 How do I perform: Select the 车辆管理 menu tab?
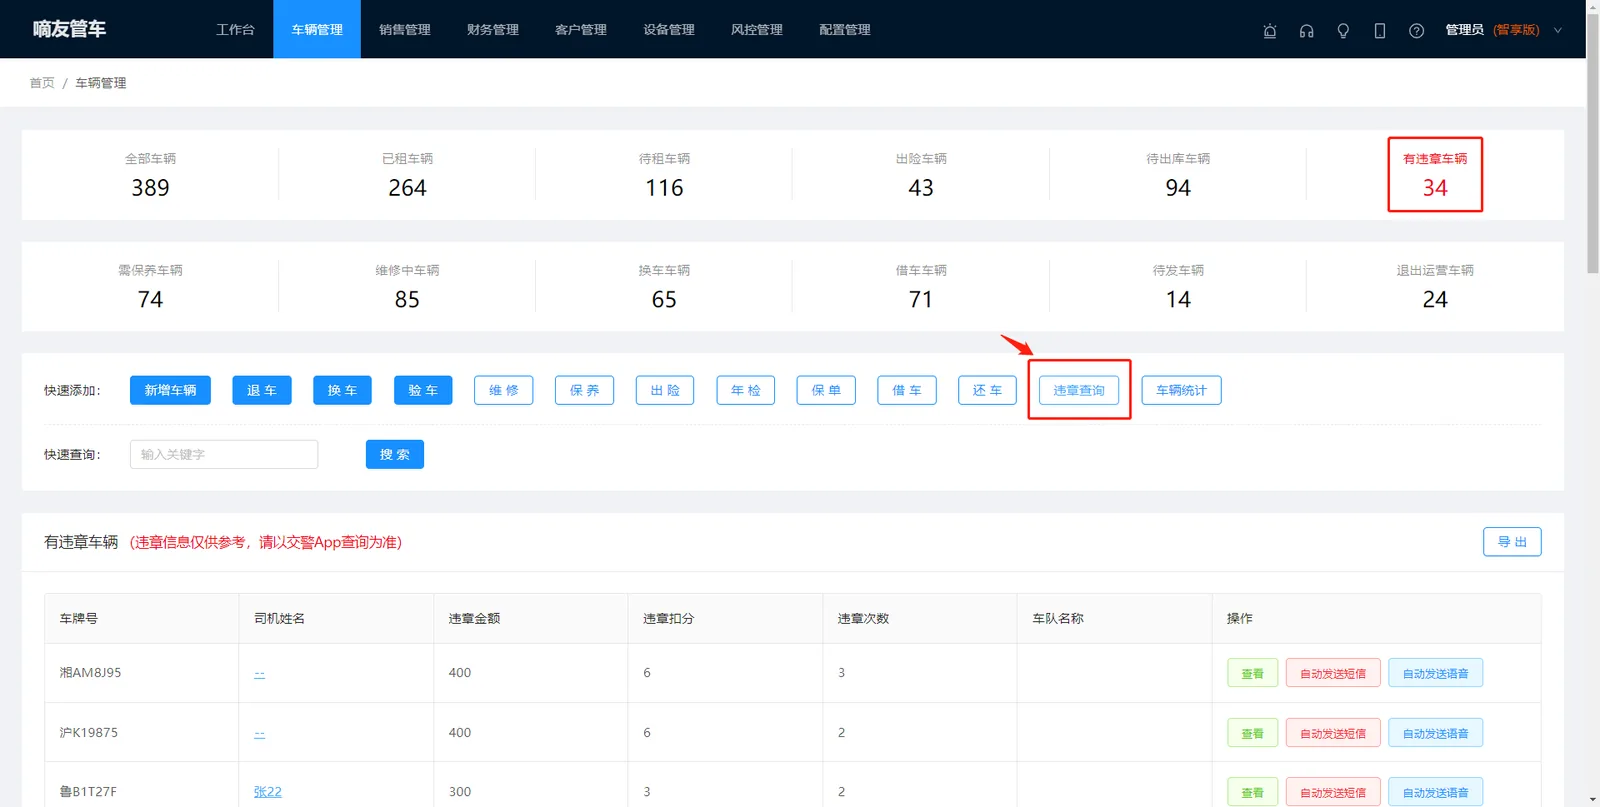(317, 30)
